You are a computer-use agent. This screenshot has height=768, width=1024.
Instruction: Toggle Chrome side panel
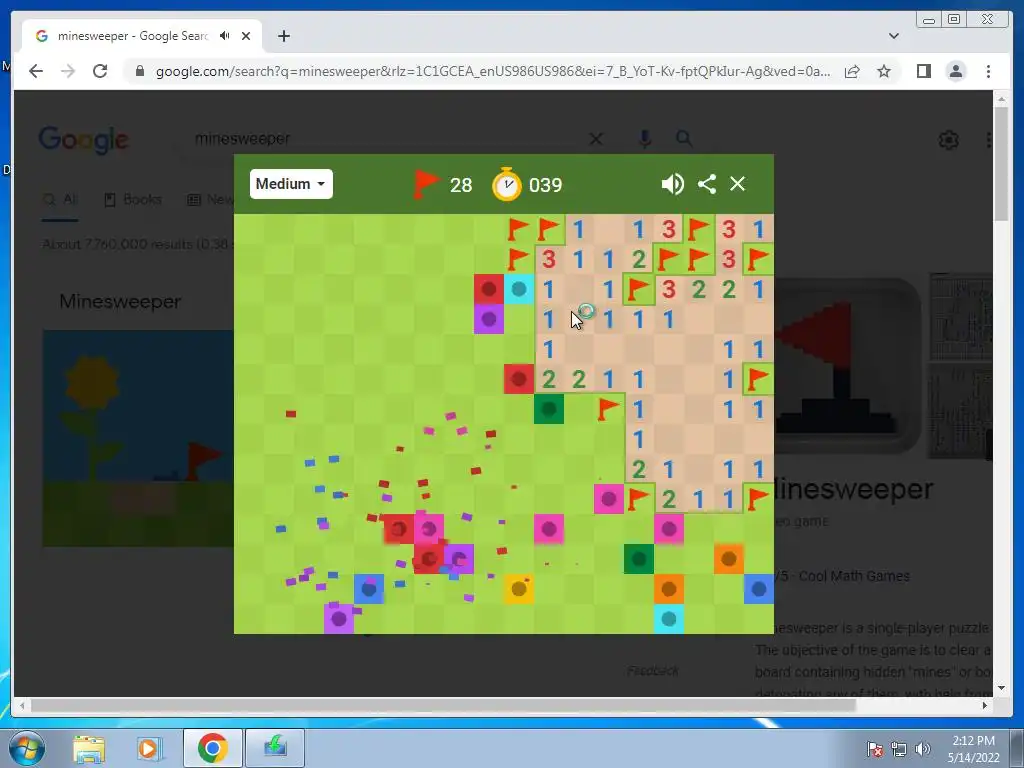click(x=923, y=71)
